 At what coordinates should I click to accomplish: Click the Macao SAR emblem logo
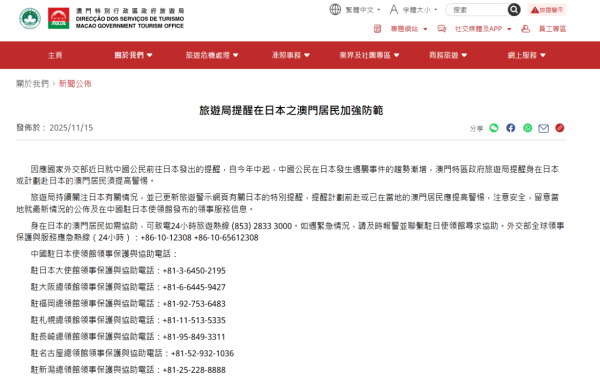tap(30, 18)
